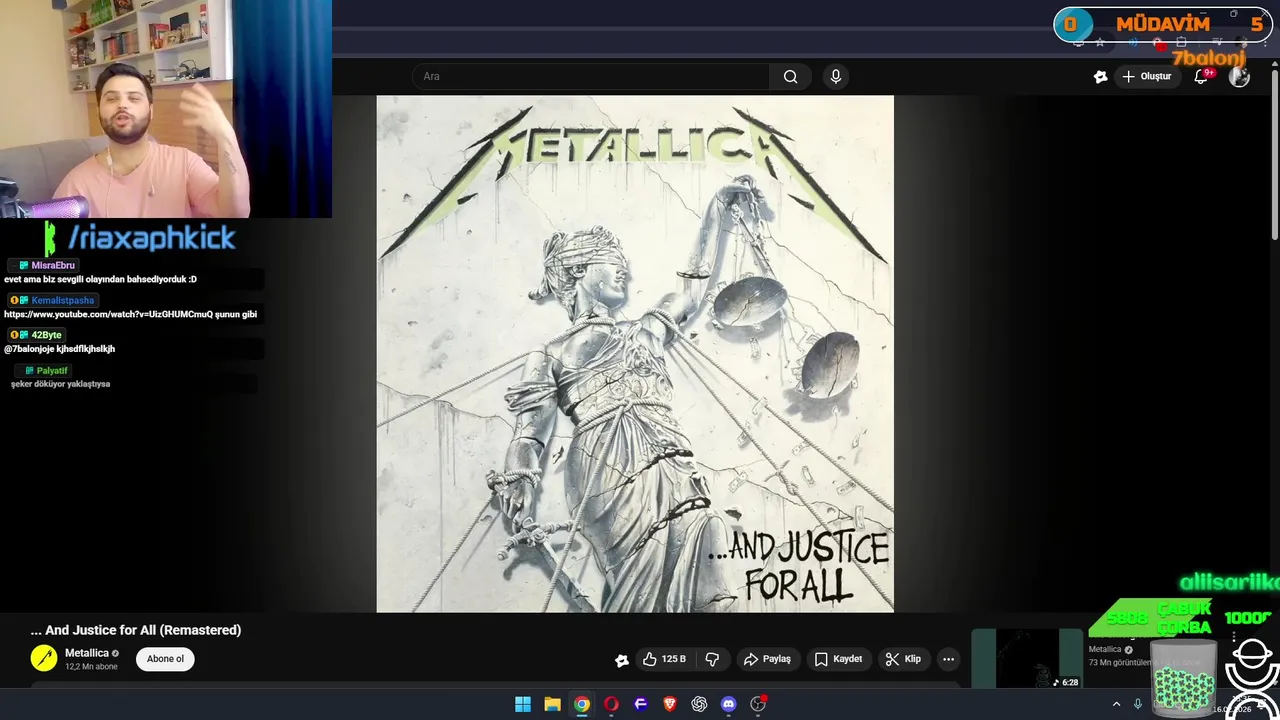Click the Discord taskbar icon

(729, 704)
